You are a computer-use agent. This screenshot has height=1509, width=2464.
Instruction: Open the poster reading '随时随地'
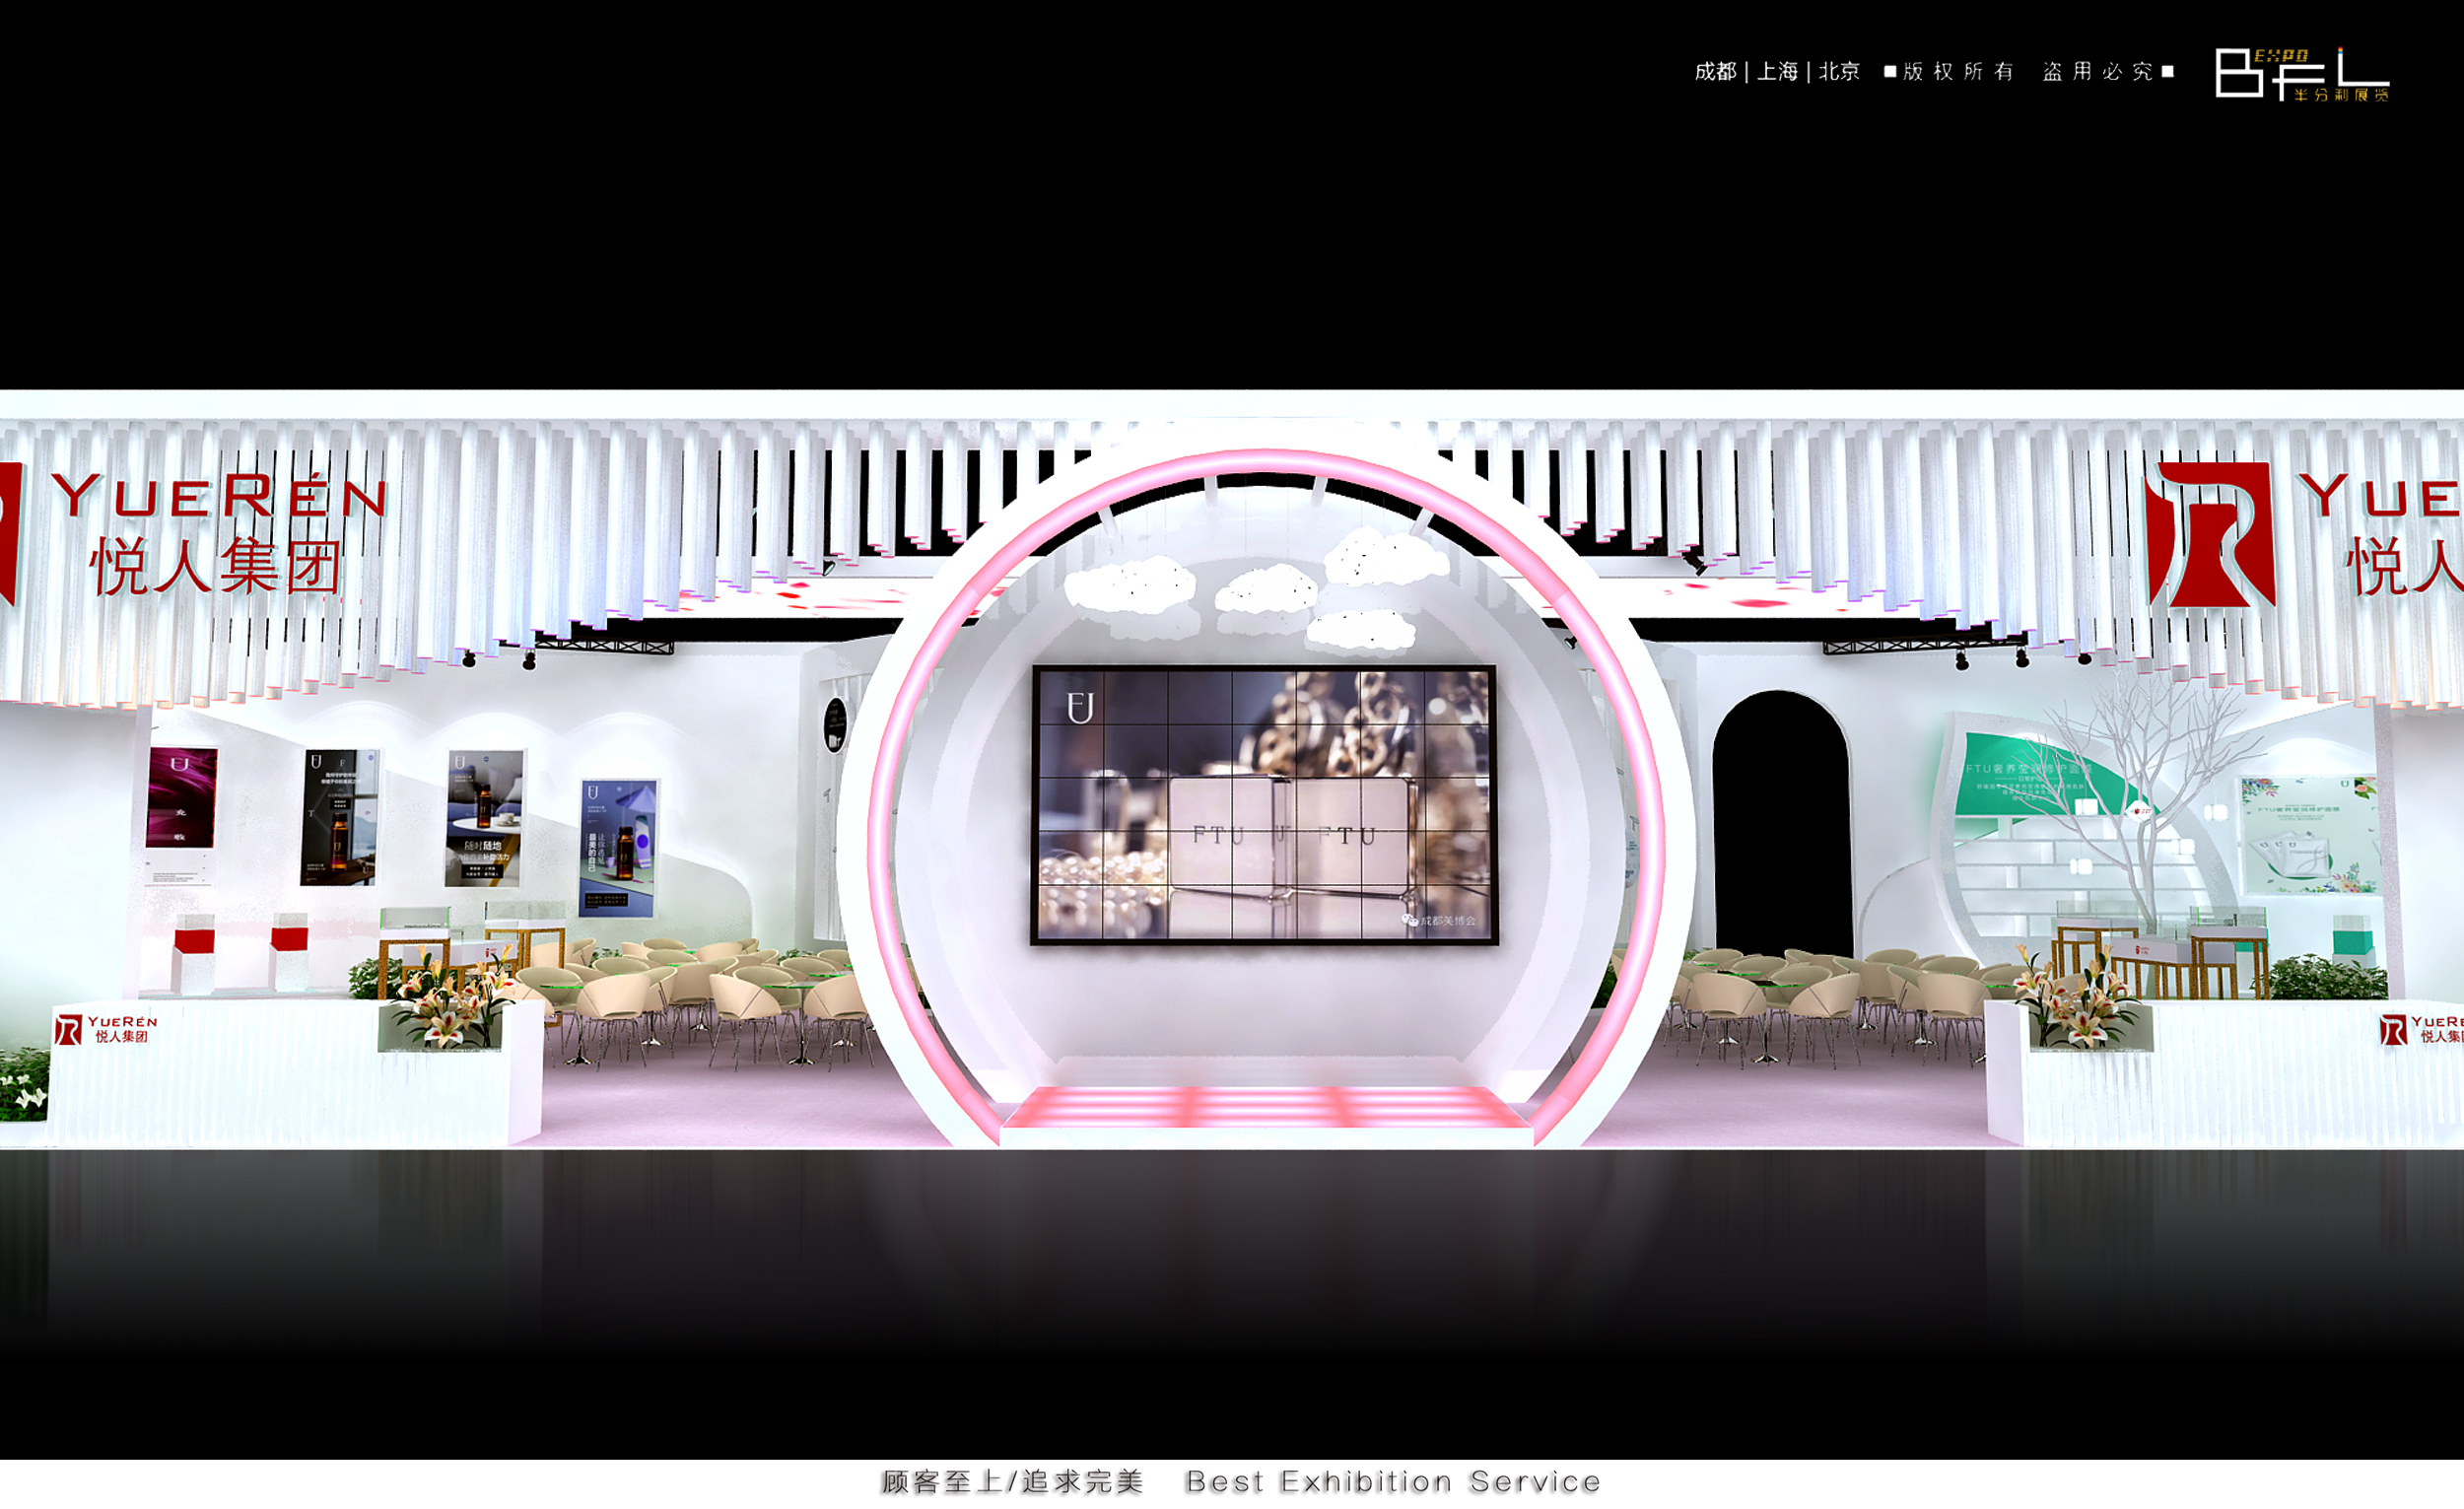click(x=484, y=818)
